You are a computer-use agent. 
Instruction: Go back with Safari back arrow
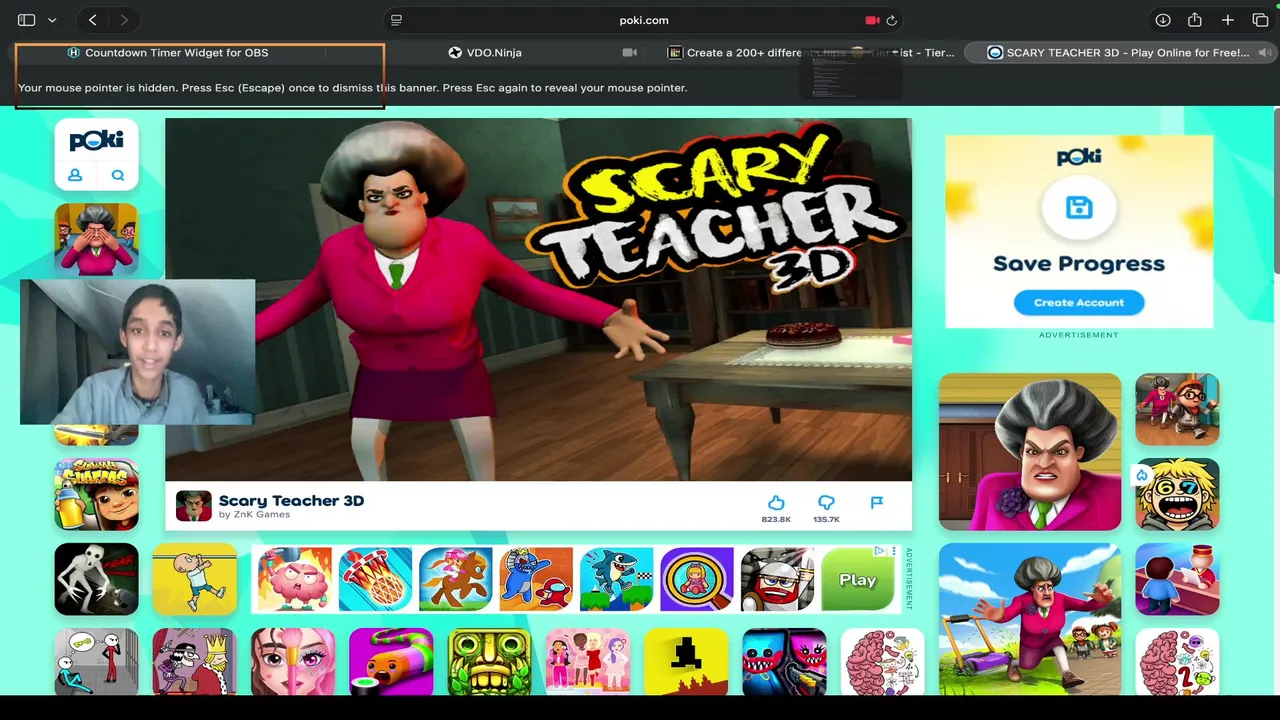coord(92,20)
